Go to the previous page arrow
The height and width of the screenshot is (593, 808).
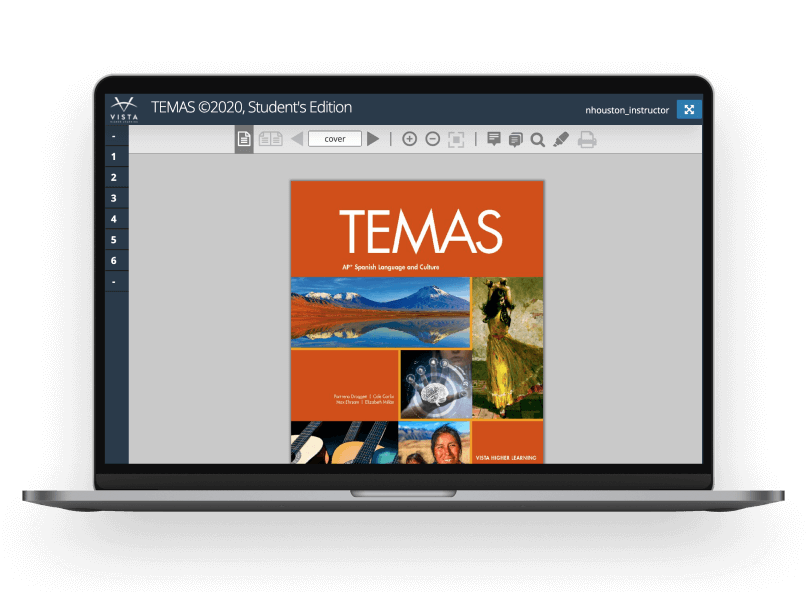(x=297, y=139)
